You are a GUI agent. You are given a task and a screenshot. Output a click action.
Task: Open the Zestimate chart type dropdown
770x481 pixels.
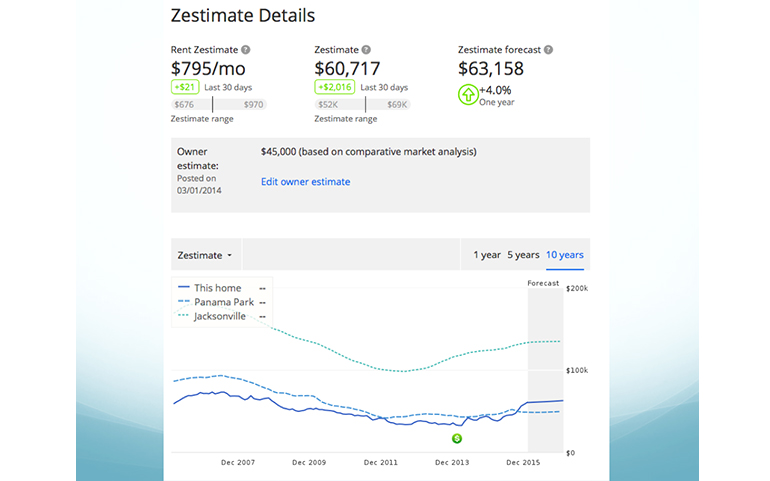[x=205, y=255]
